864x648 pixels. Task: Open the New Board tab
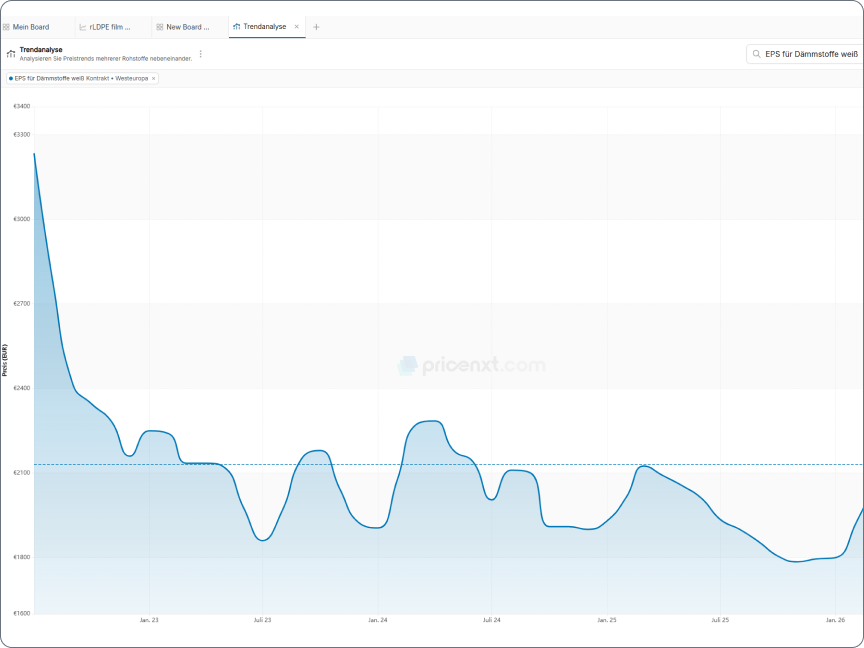[x=187, y=27]
